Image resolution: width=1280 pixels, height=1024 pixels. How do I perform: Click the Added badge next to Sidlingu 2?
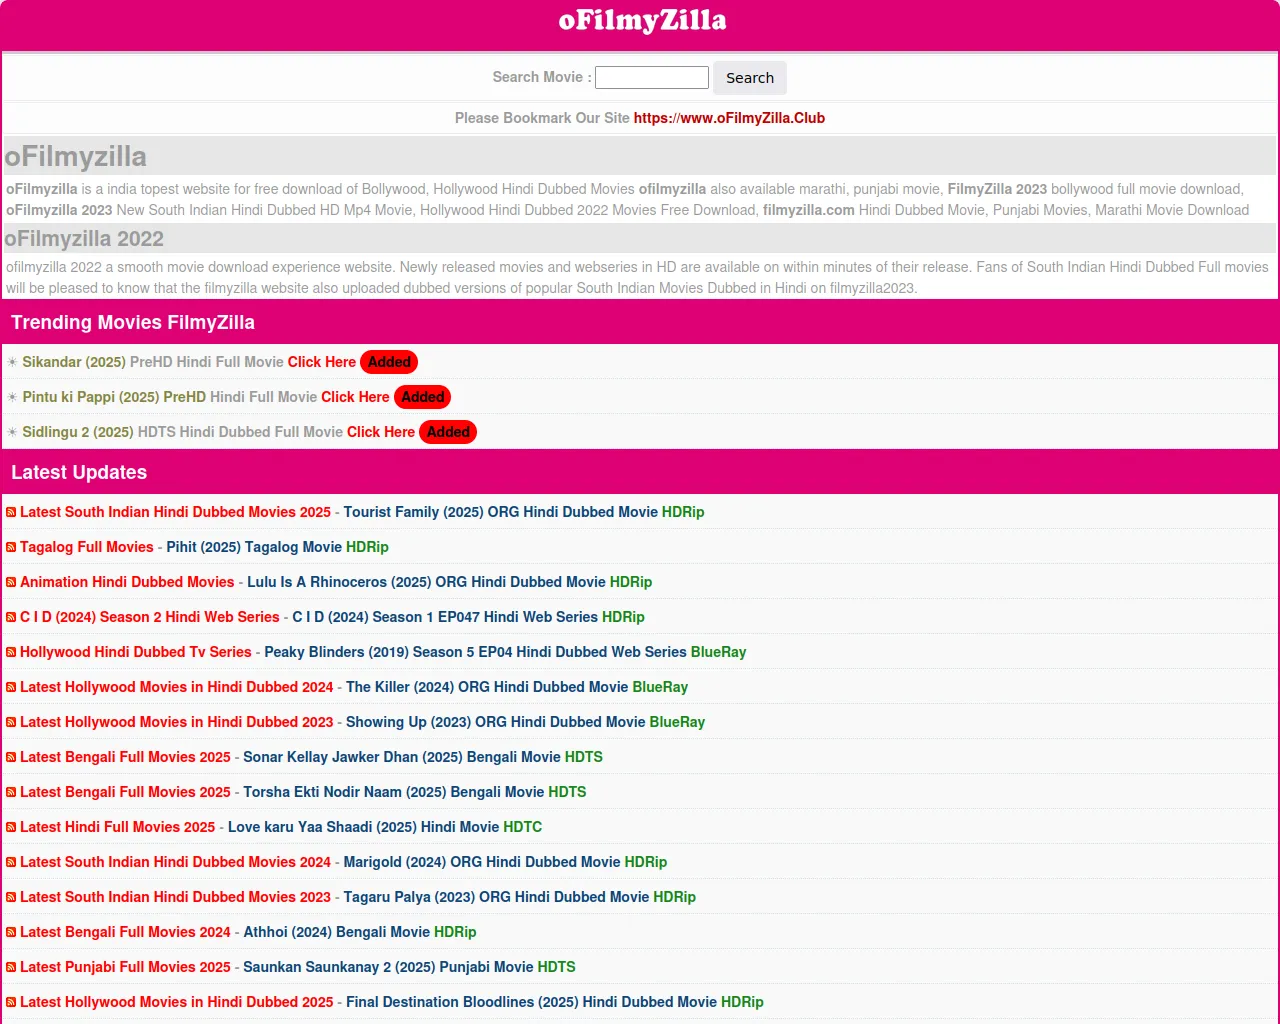point(448,432)
